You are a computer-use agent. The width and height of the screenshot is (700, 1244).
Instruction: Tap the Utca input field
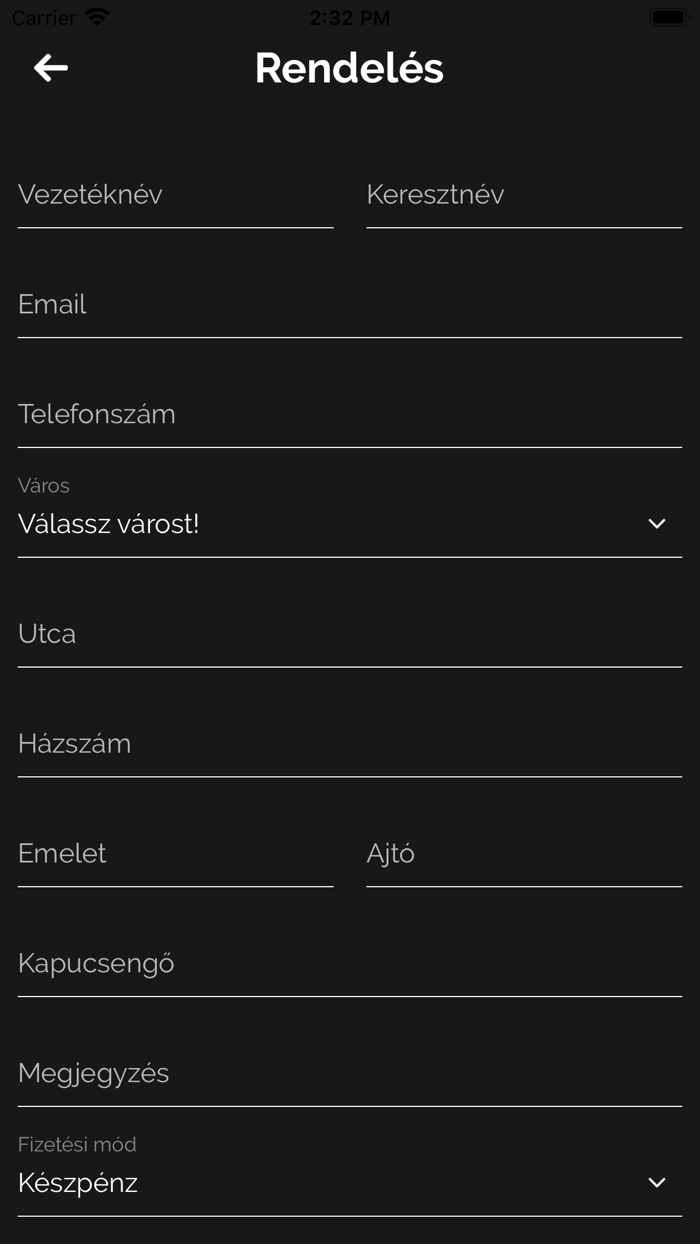(349, 634)
